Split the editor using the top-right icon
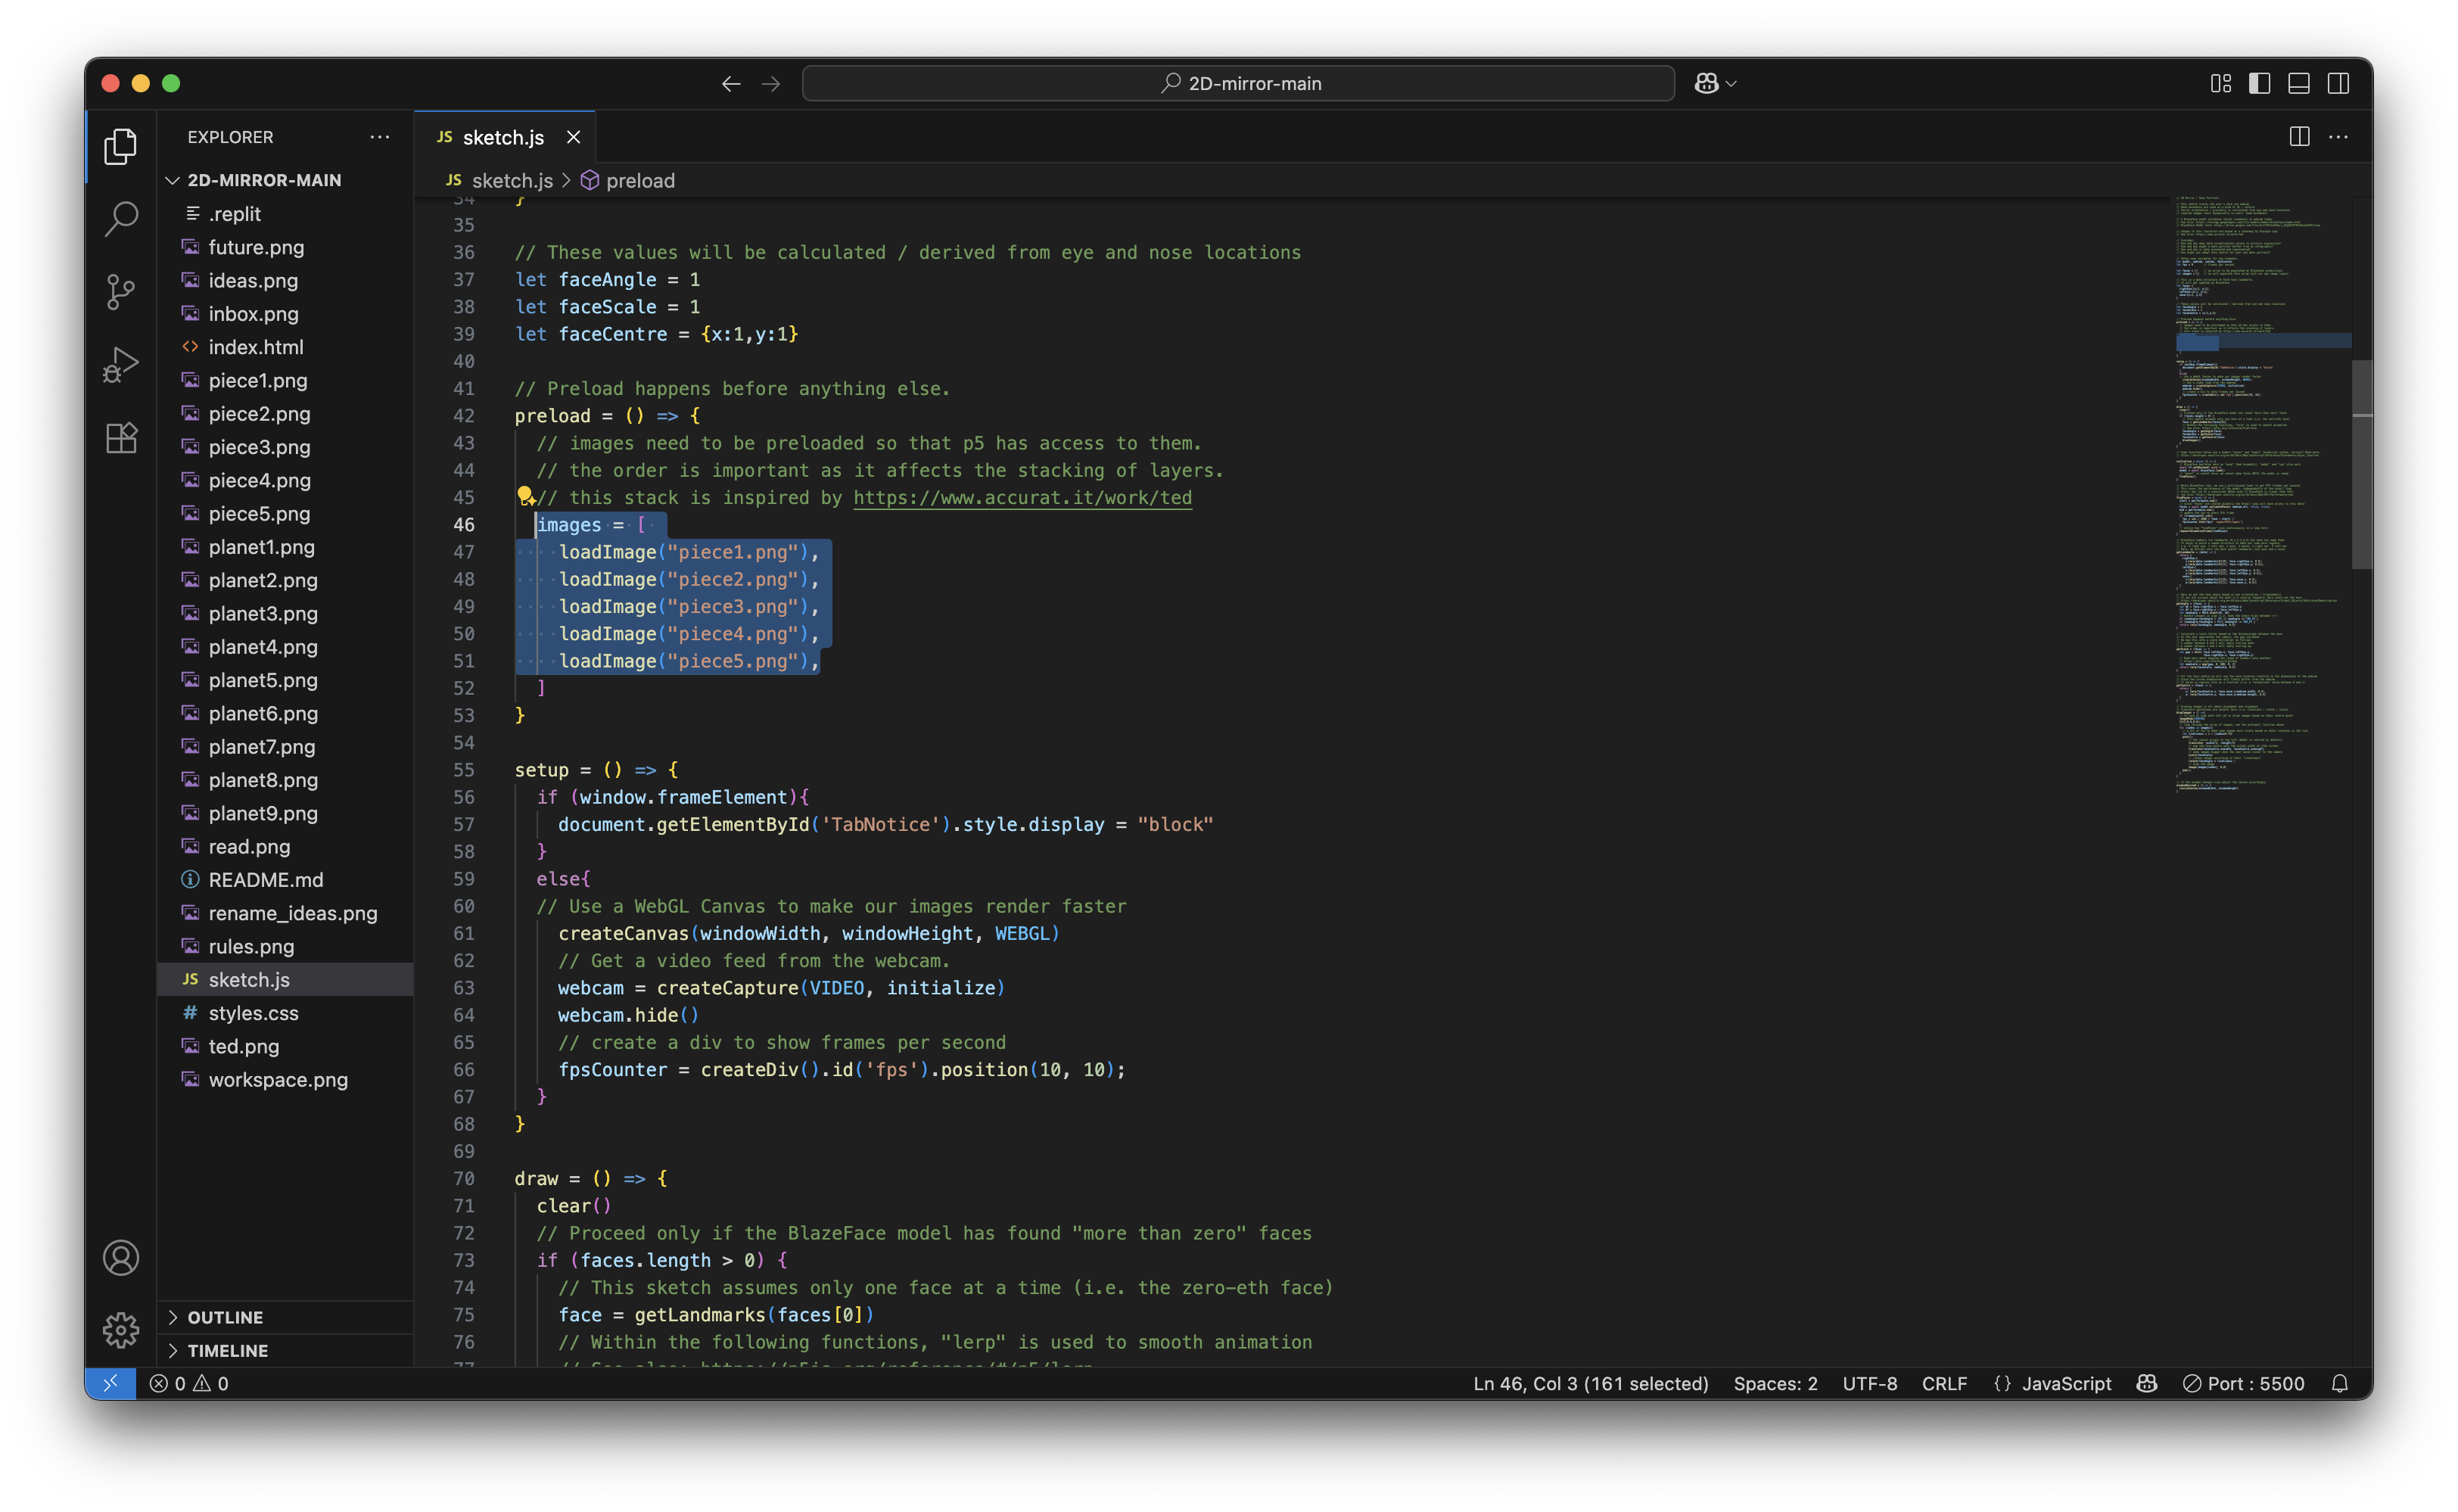Viewport: 2458px width, 1512px height. pyautogui.click(x=2298, y=136)
